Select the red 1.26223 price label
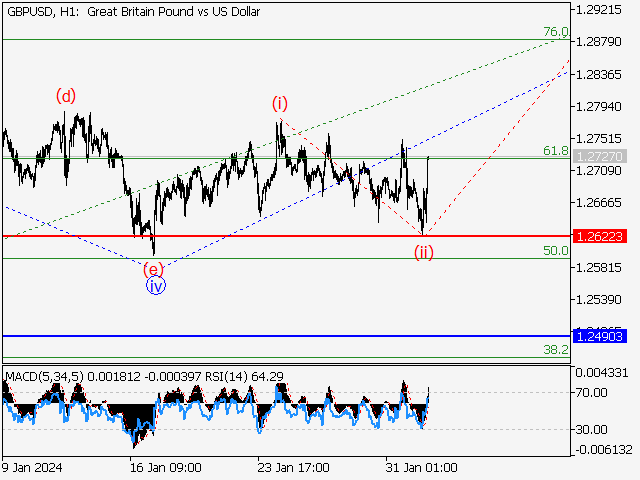Viewport: 640px width, 480px height. coord(600,236)
